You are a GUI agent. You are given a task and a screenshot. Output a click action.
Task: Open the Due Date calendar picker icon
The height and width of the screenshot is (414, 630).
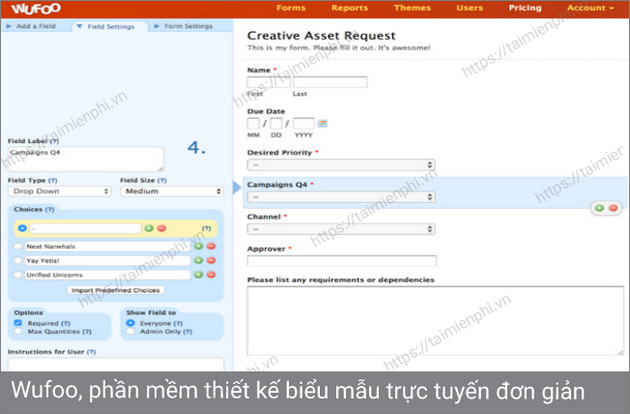(322, 123)
